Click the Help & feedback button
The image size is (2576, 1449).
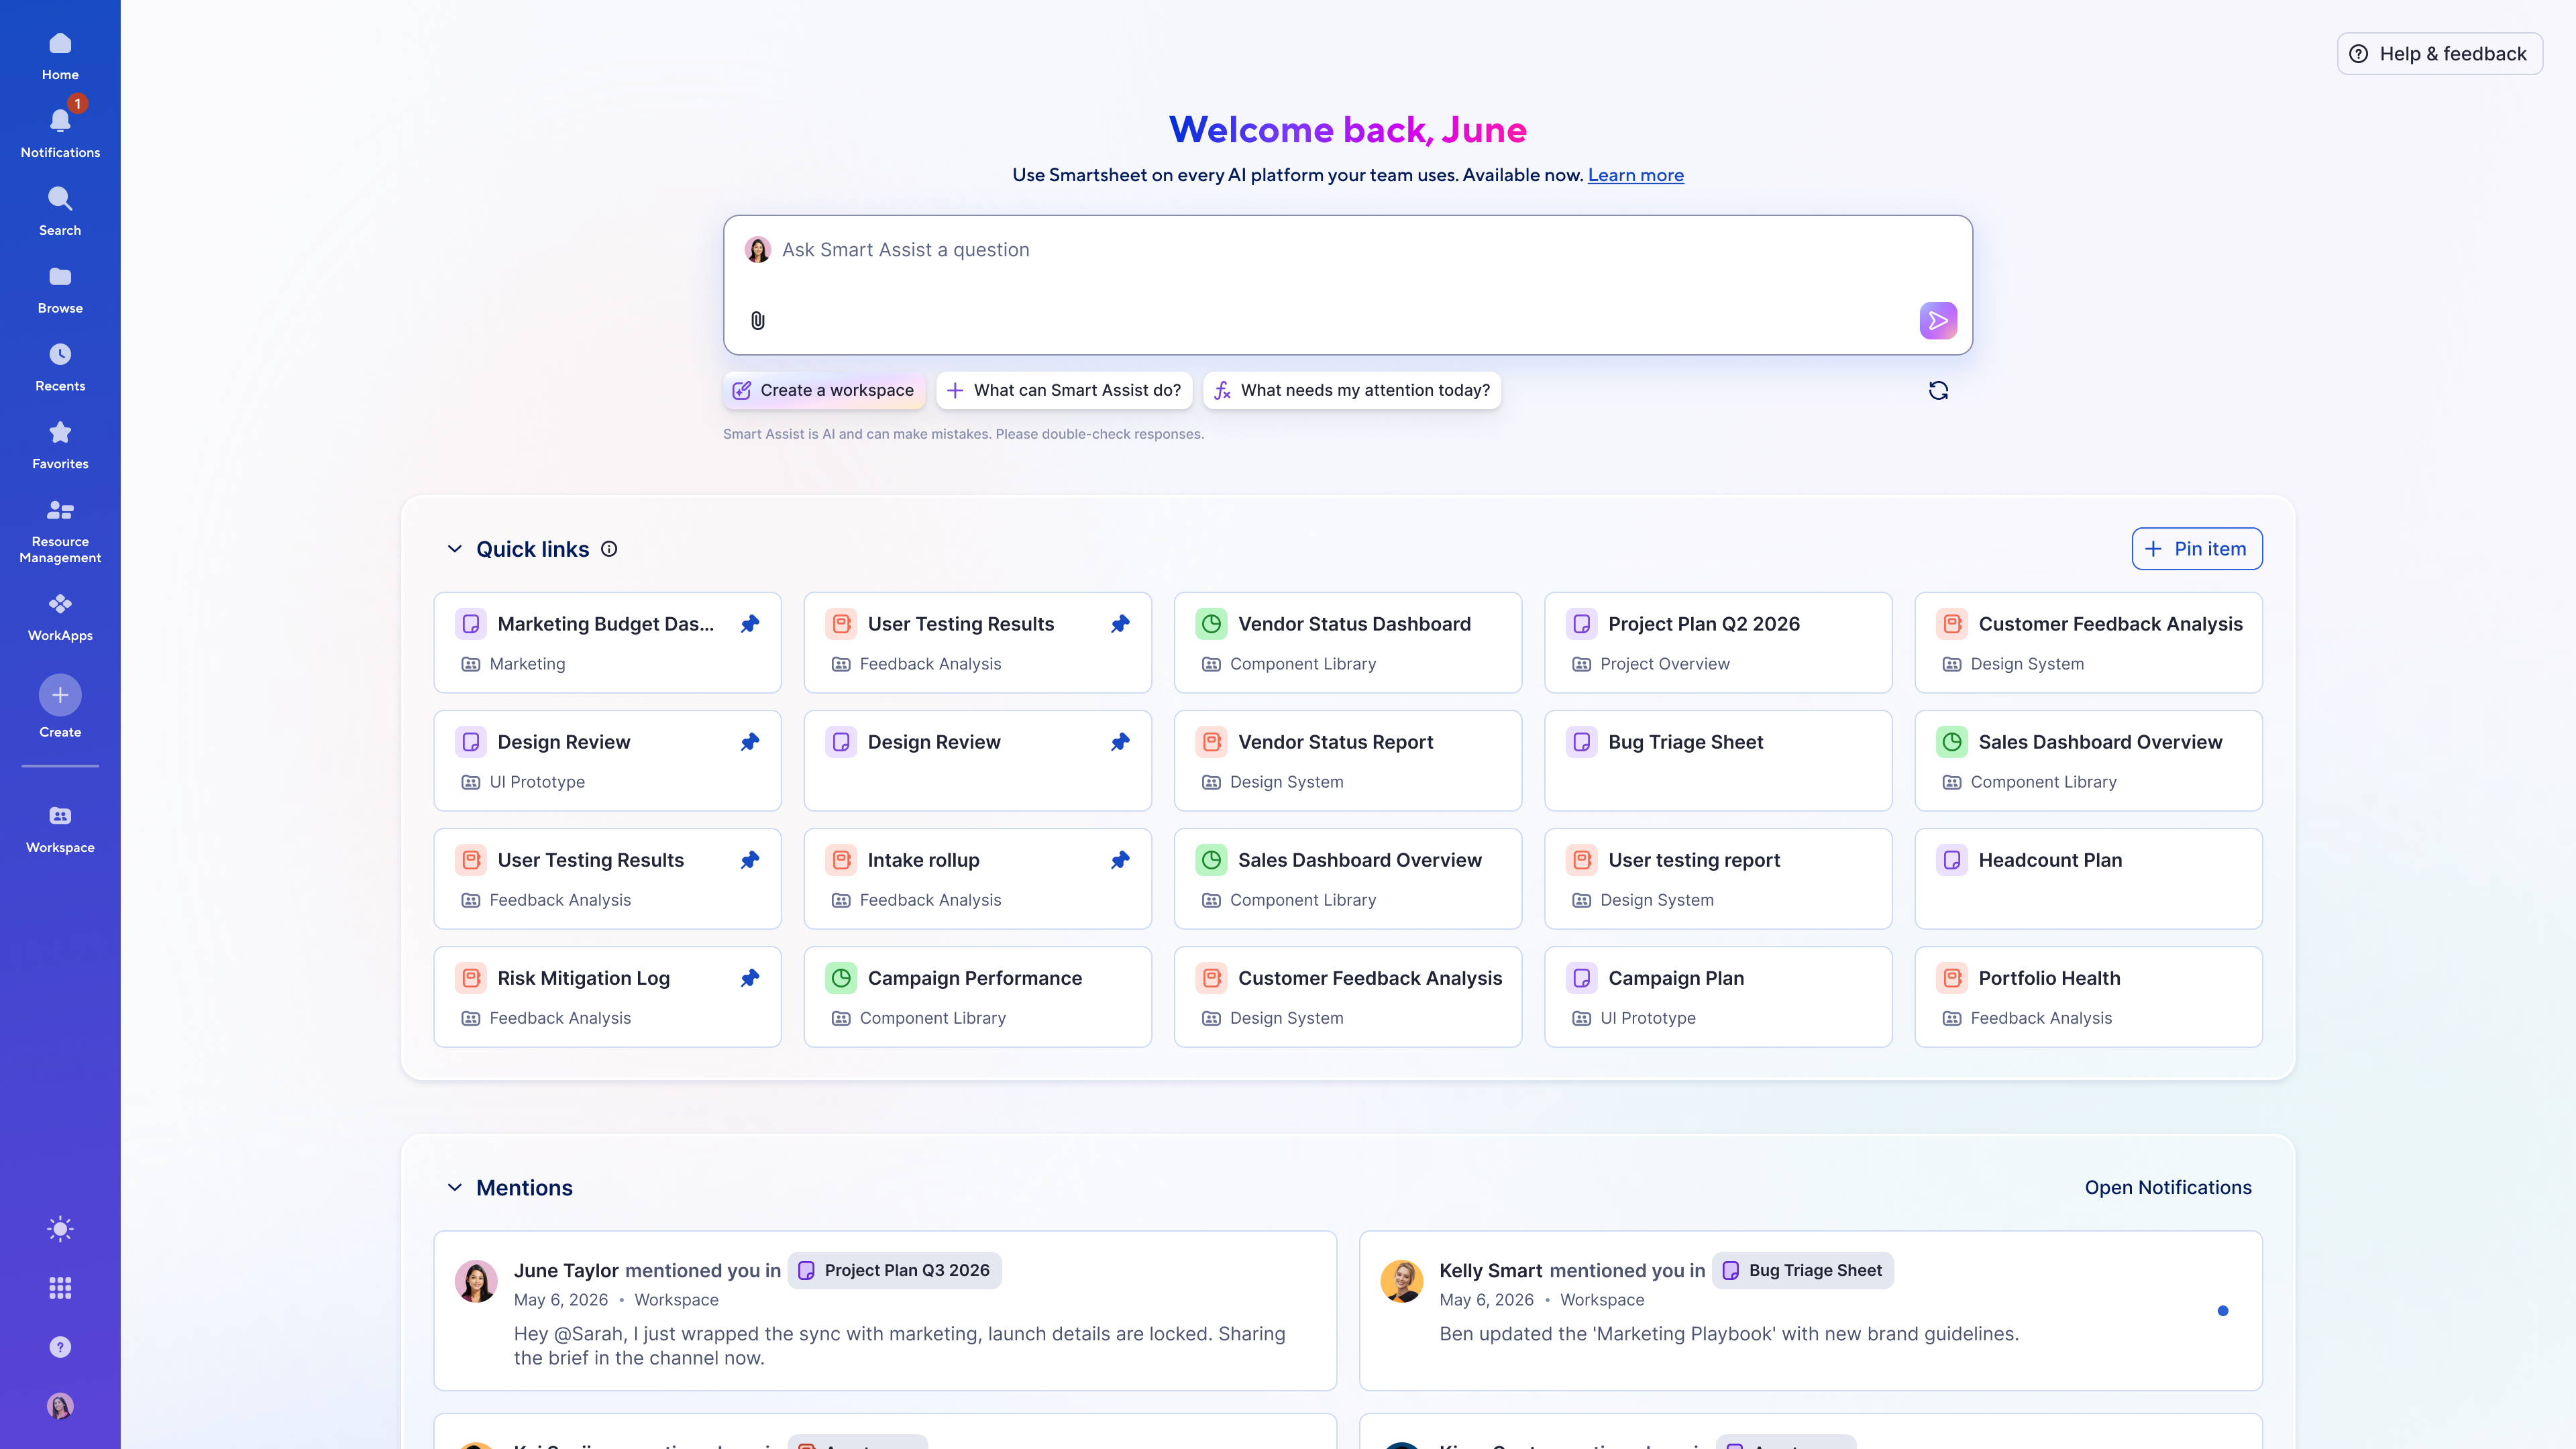coord(2439,54)
